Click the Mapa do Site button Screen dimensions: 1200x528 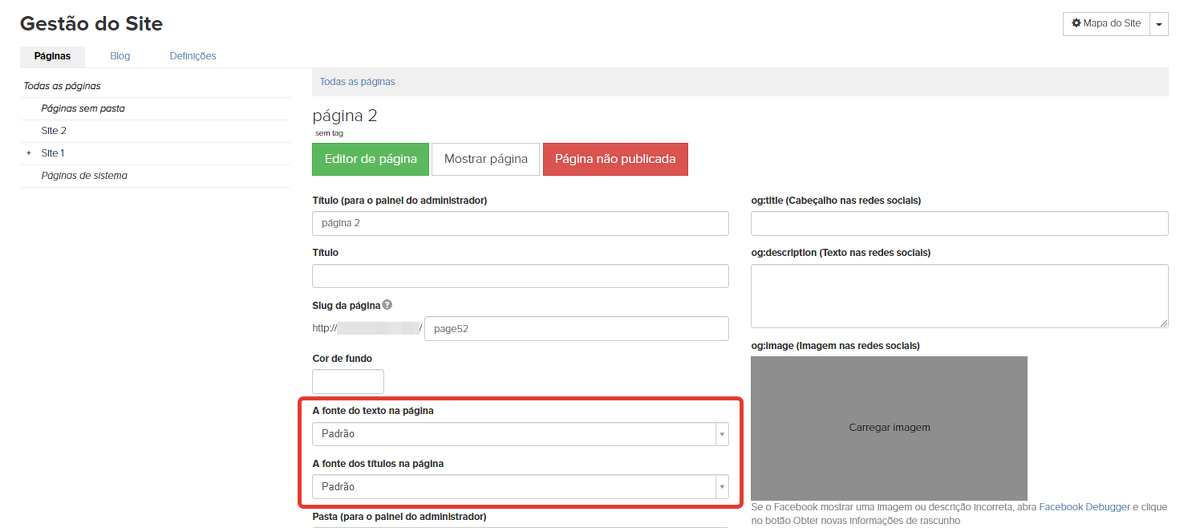click(1105, 24)
